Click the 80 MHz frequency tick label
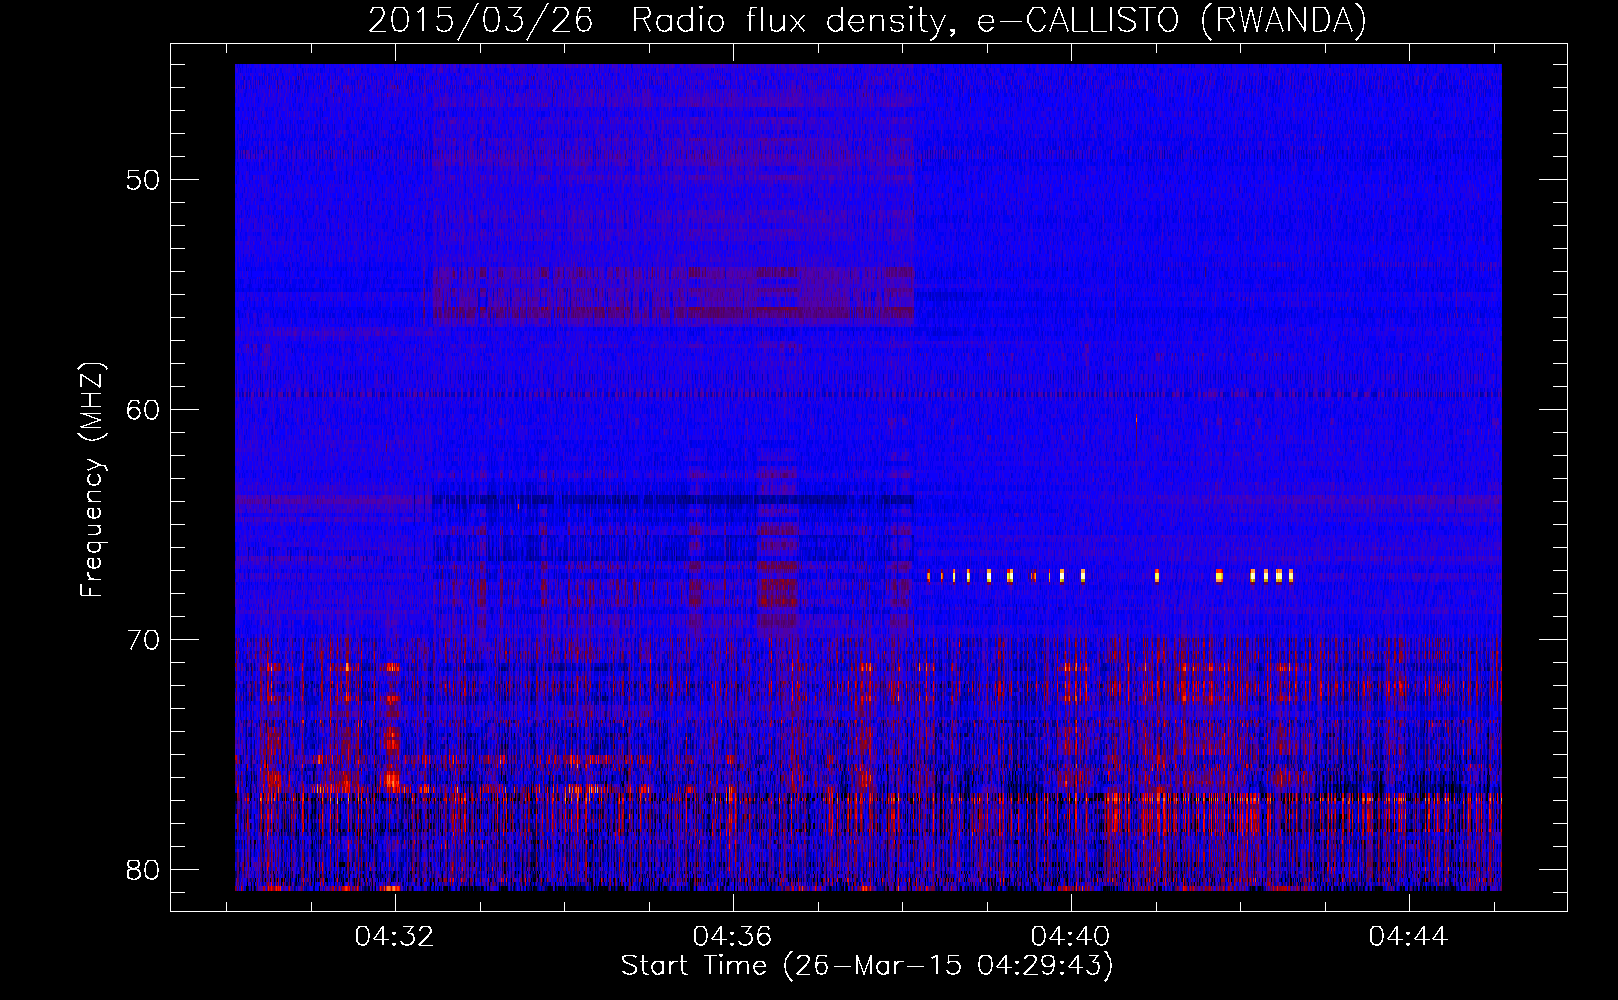The image size is (1618, 1000). pos(143,870)
